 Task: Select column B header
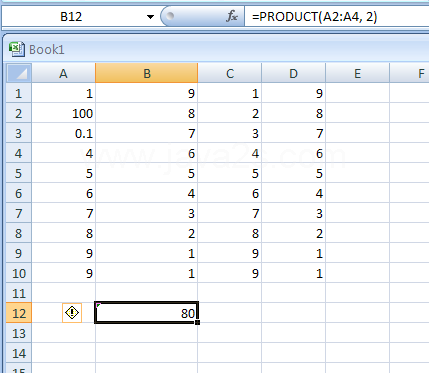tap(147, 73)
